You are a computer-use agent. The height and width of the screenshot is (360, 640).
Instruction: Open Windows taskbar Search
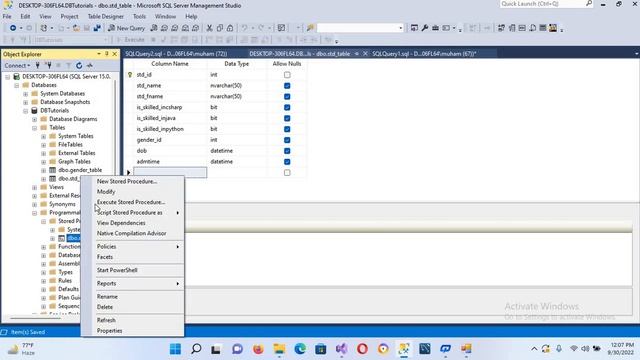(196, 349)
